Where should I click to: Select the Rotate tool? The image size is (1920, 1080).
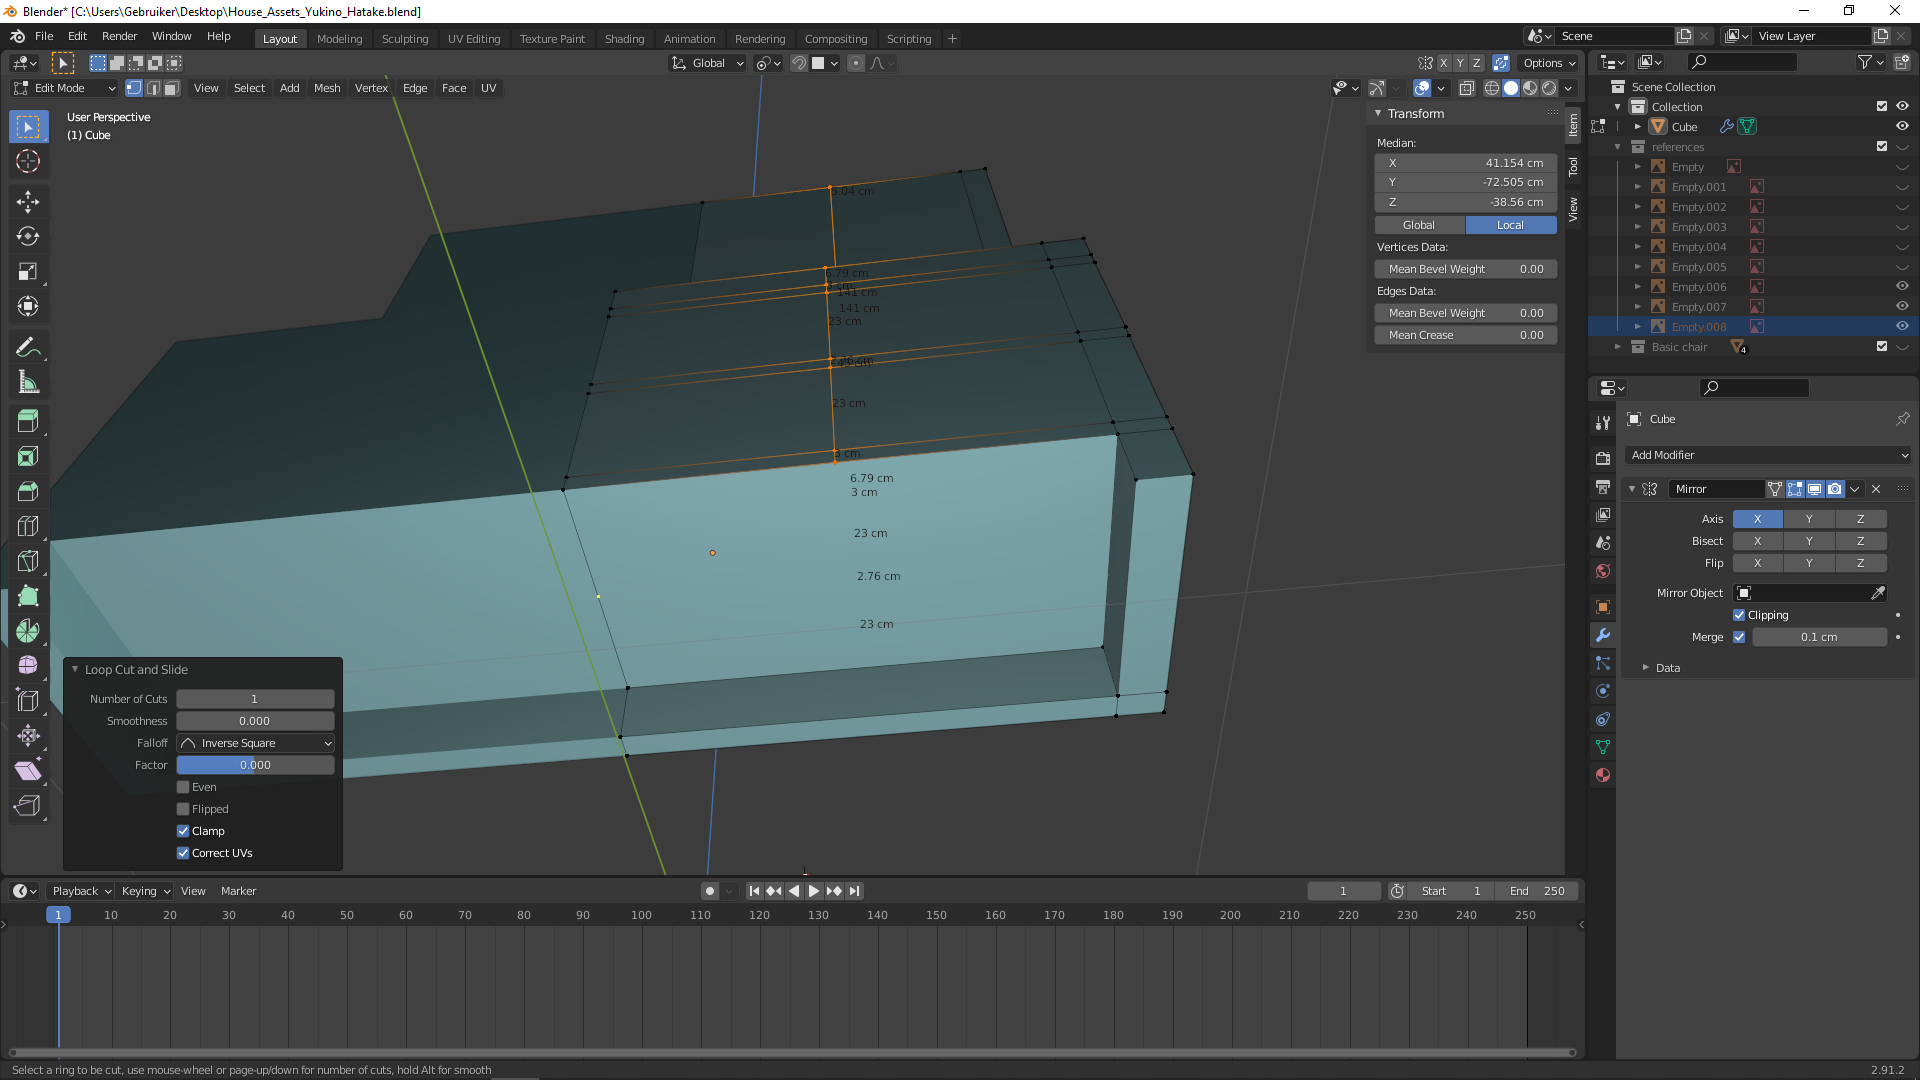click(x=28, y=236)
